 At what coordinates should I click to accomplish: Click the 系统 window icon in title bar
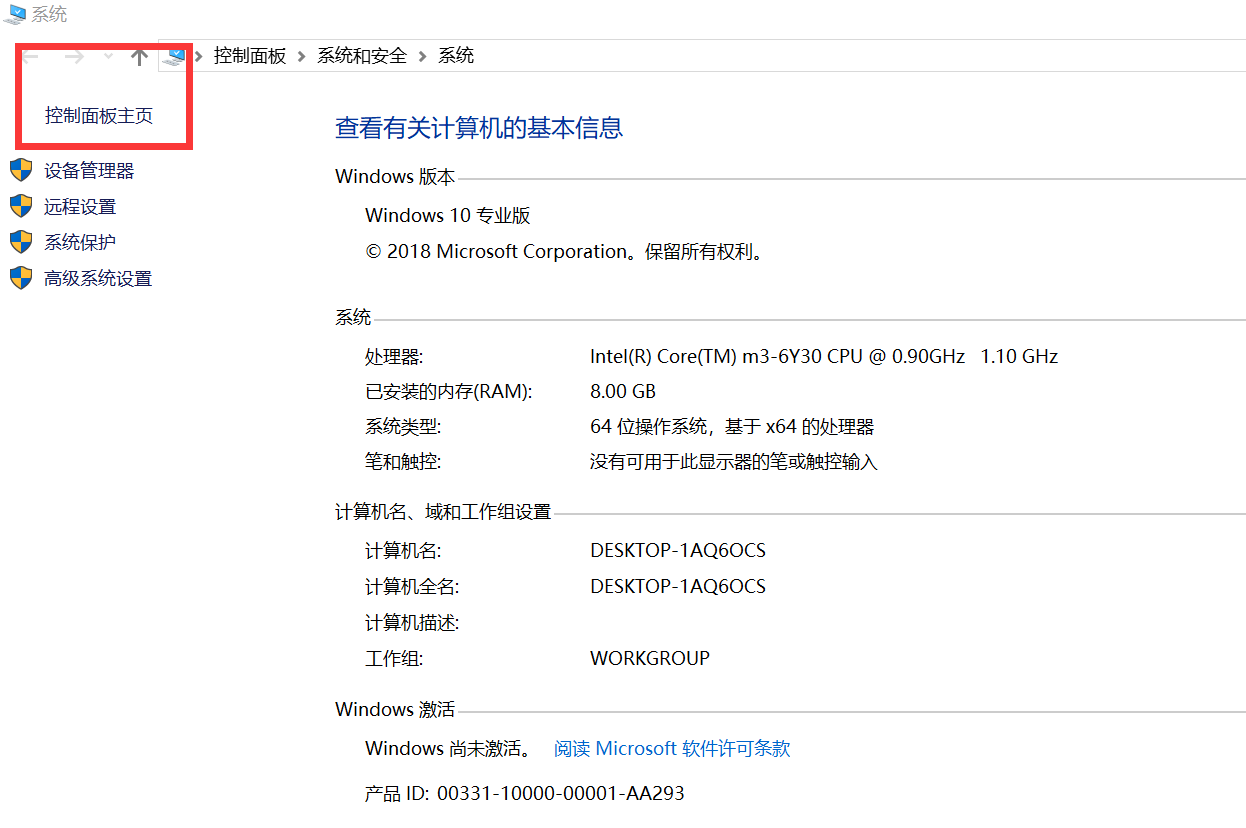15,14
